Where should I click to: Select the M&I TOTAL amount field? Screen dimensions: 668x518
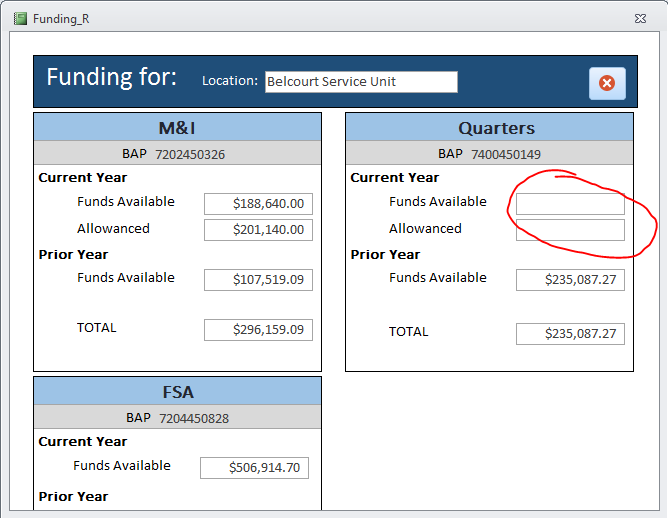click(258, 330)
